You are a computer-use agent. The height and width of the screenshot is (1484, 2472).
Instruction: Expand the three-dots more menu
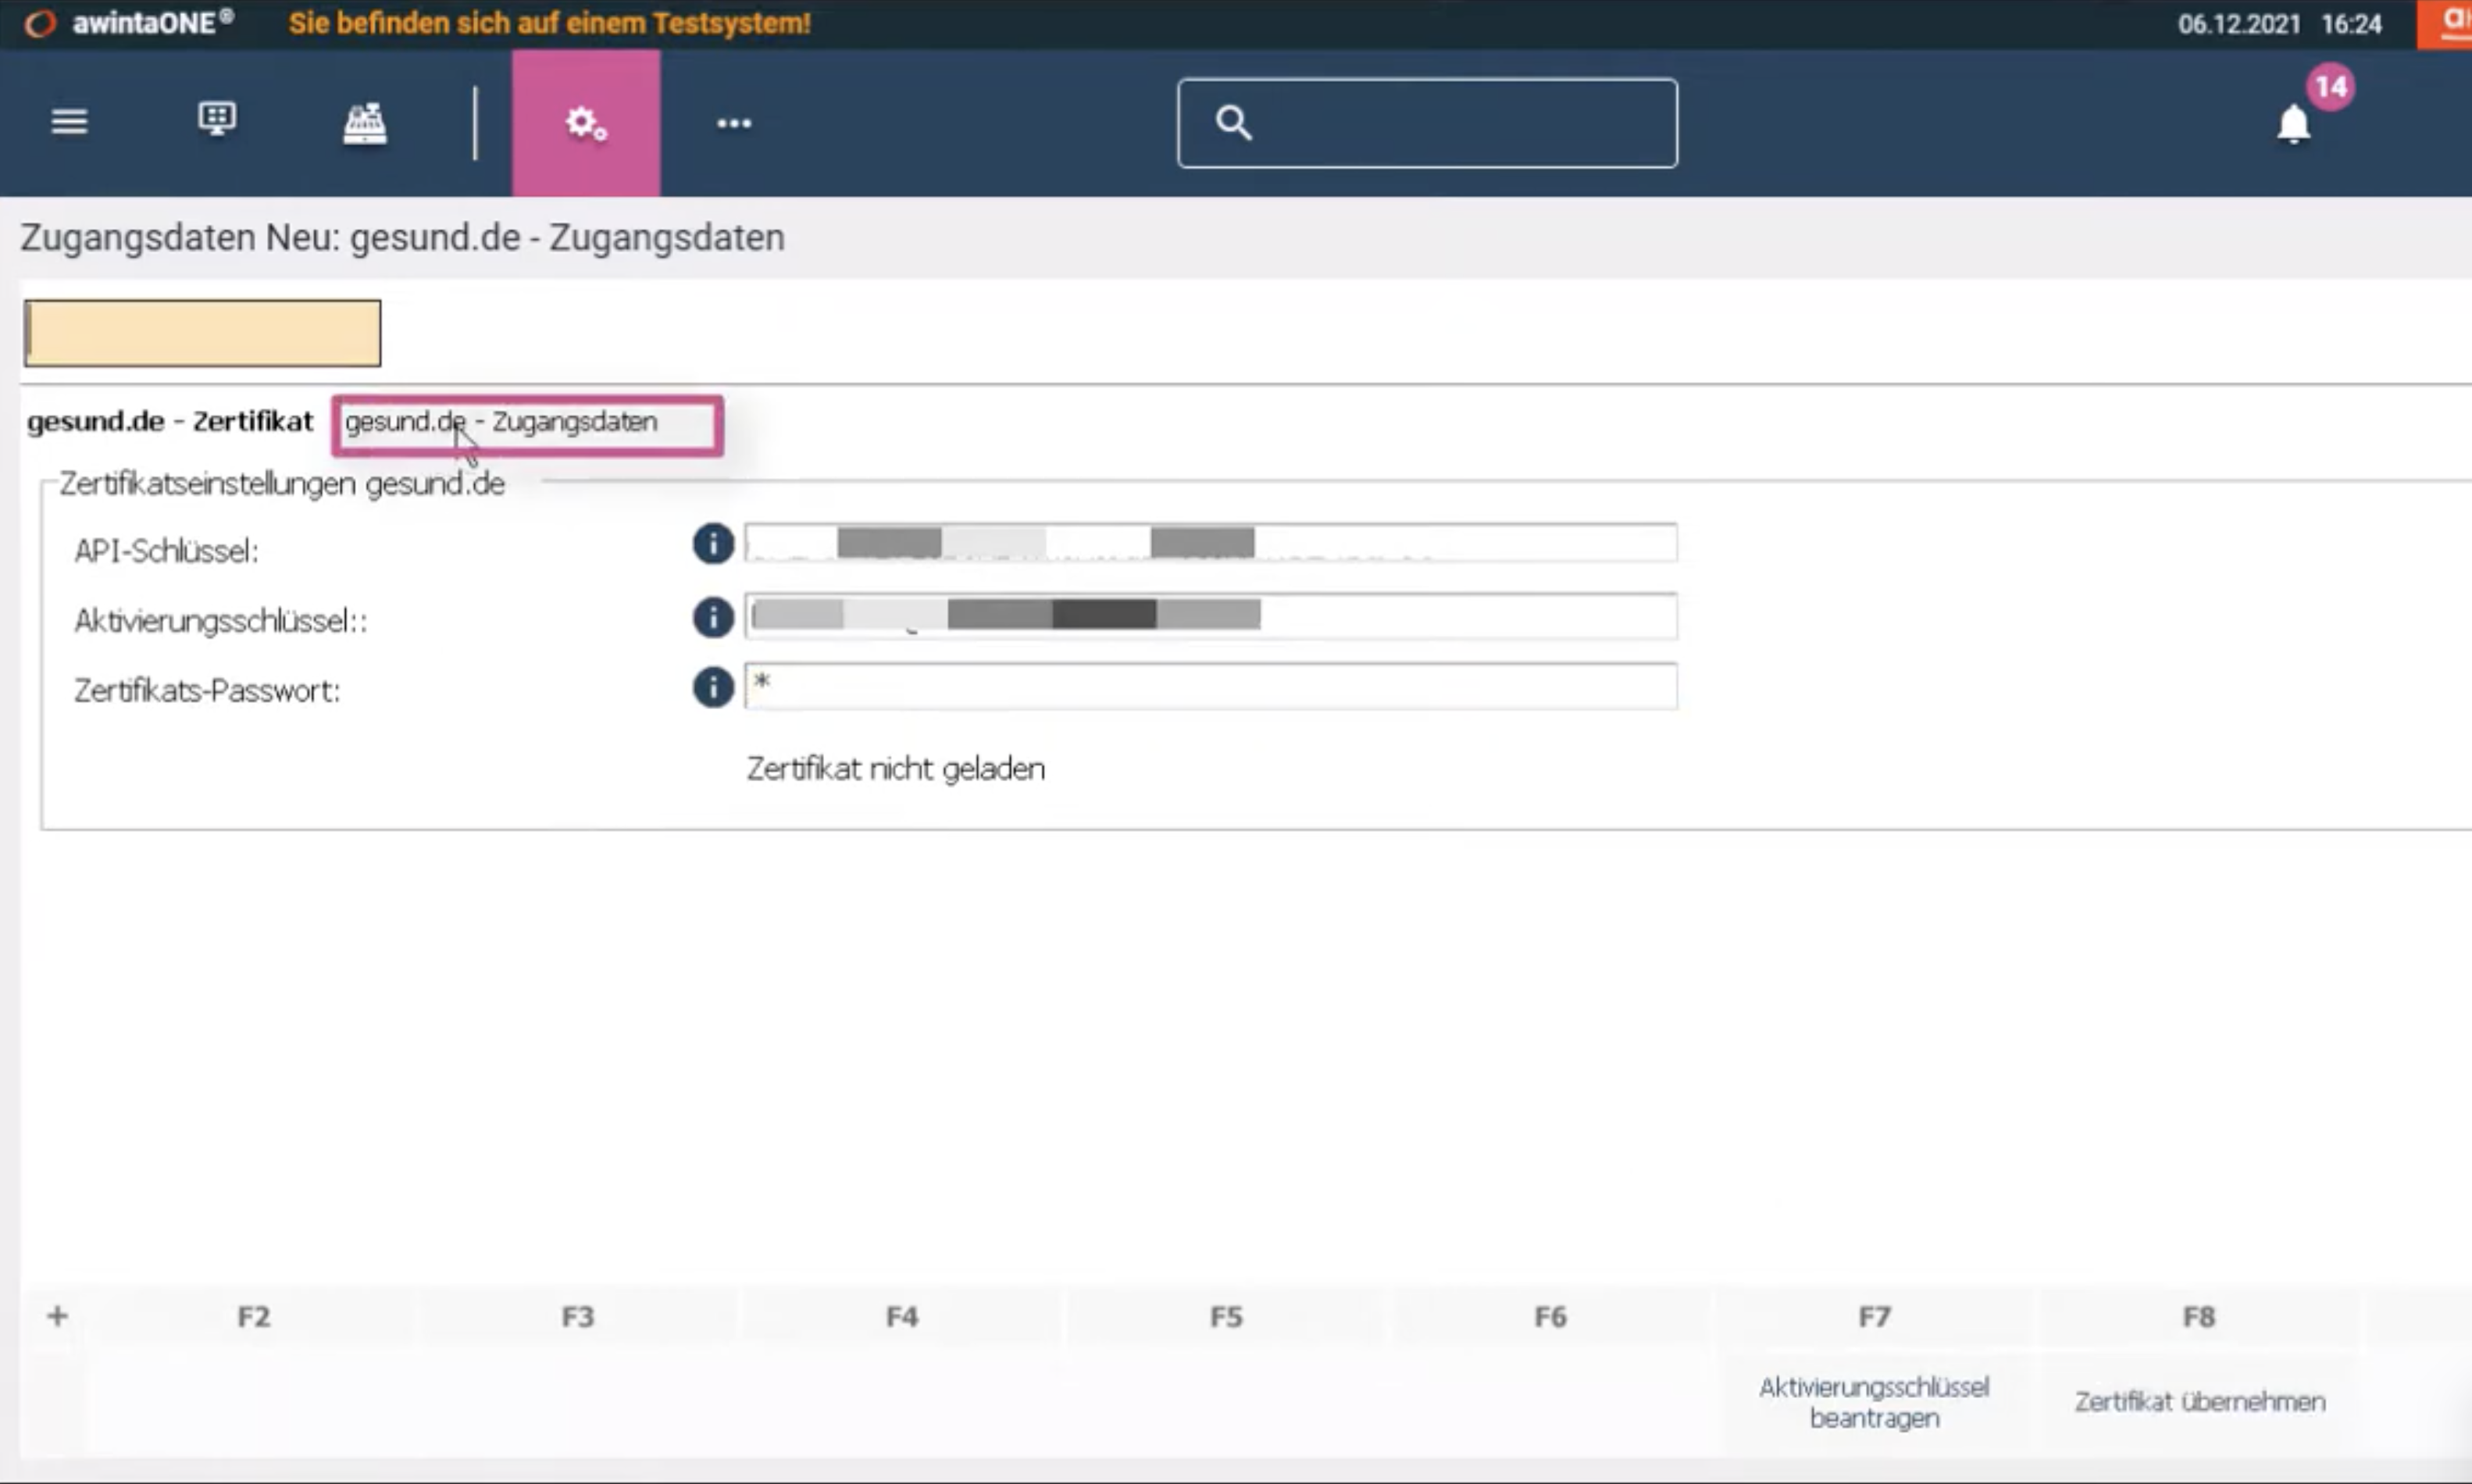734,123
